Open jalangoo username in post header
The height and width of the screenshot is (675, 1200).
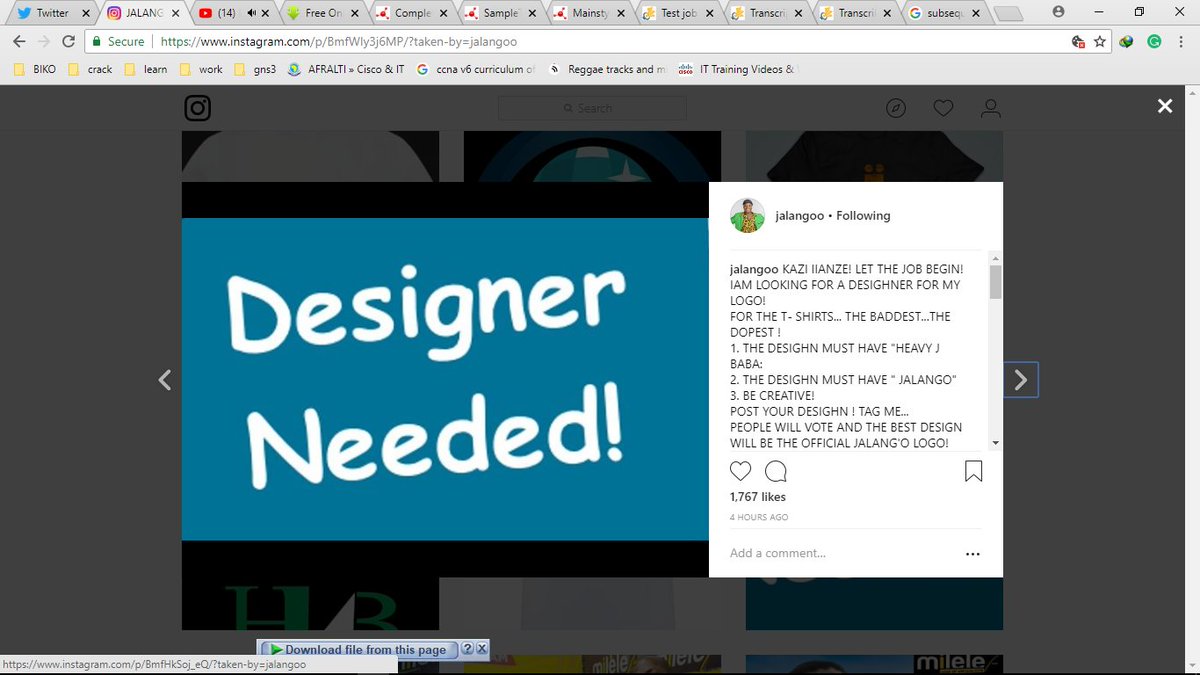(x=800, y=215)
